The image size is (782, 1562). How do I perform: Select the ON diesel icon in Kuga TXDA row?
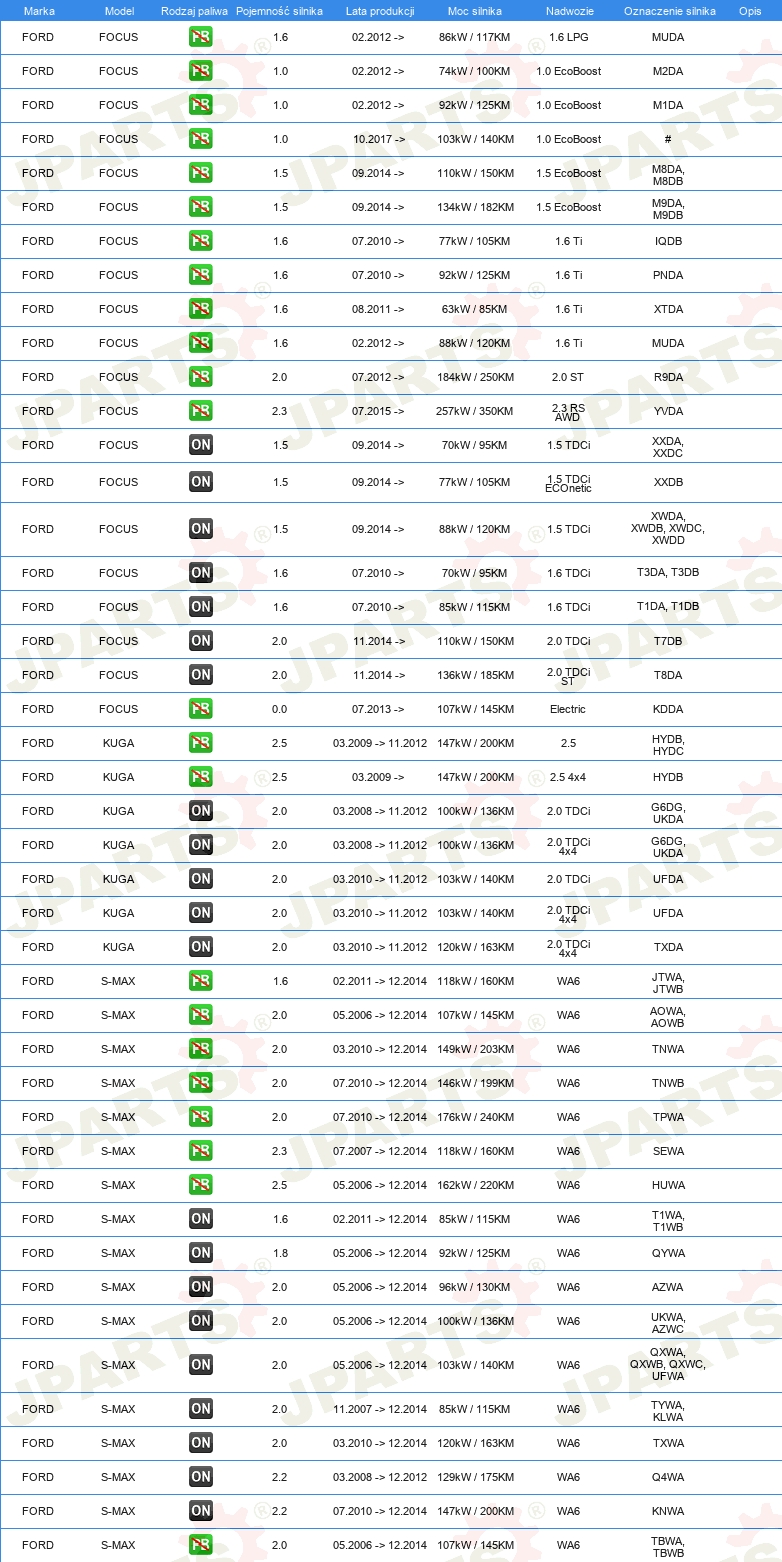pyautogui.click(x=201, y=947)
